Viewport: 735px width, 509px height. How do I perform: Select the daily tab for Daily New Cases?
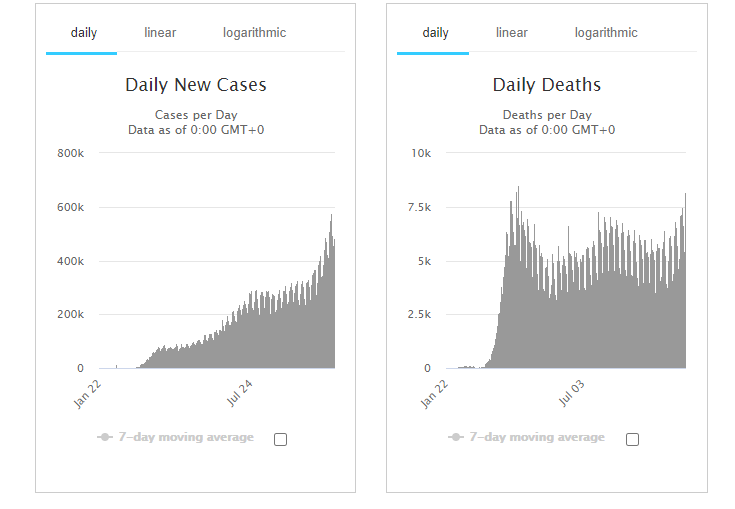83,33
